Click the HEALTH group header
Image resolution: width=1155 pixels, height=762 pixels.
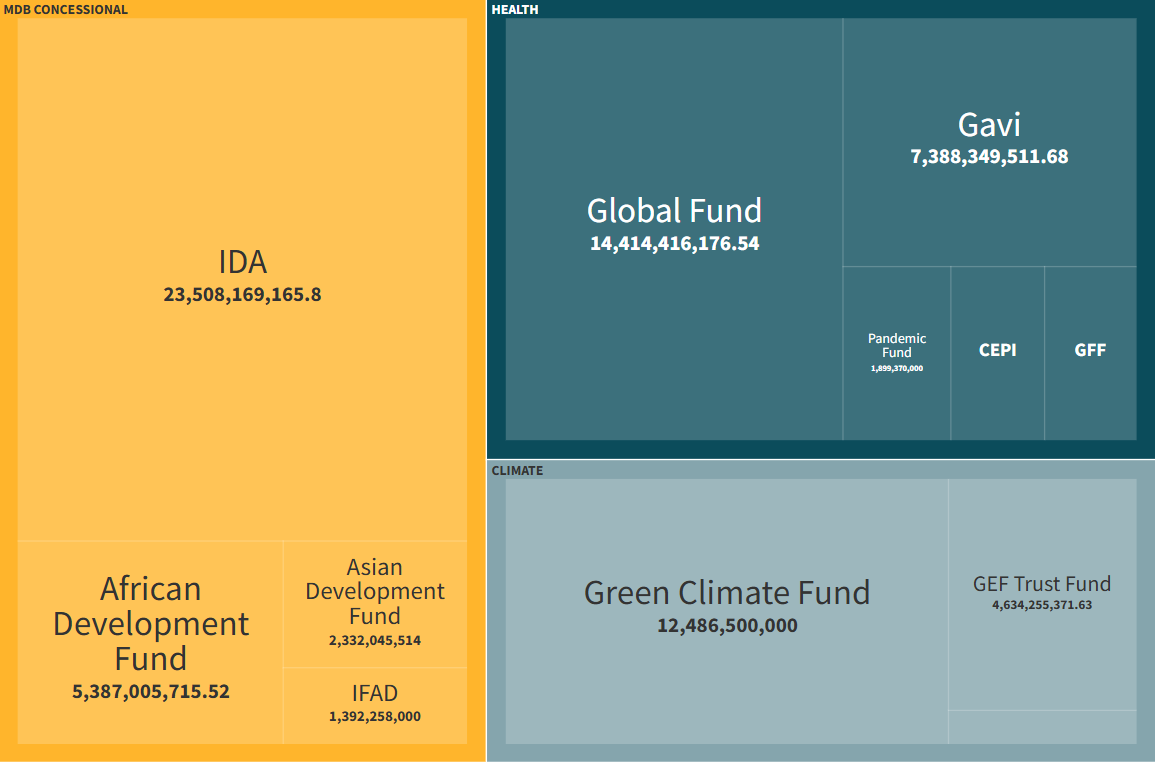click(515, 10)
